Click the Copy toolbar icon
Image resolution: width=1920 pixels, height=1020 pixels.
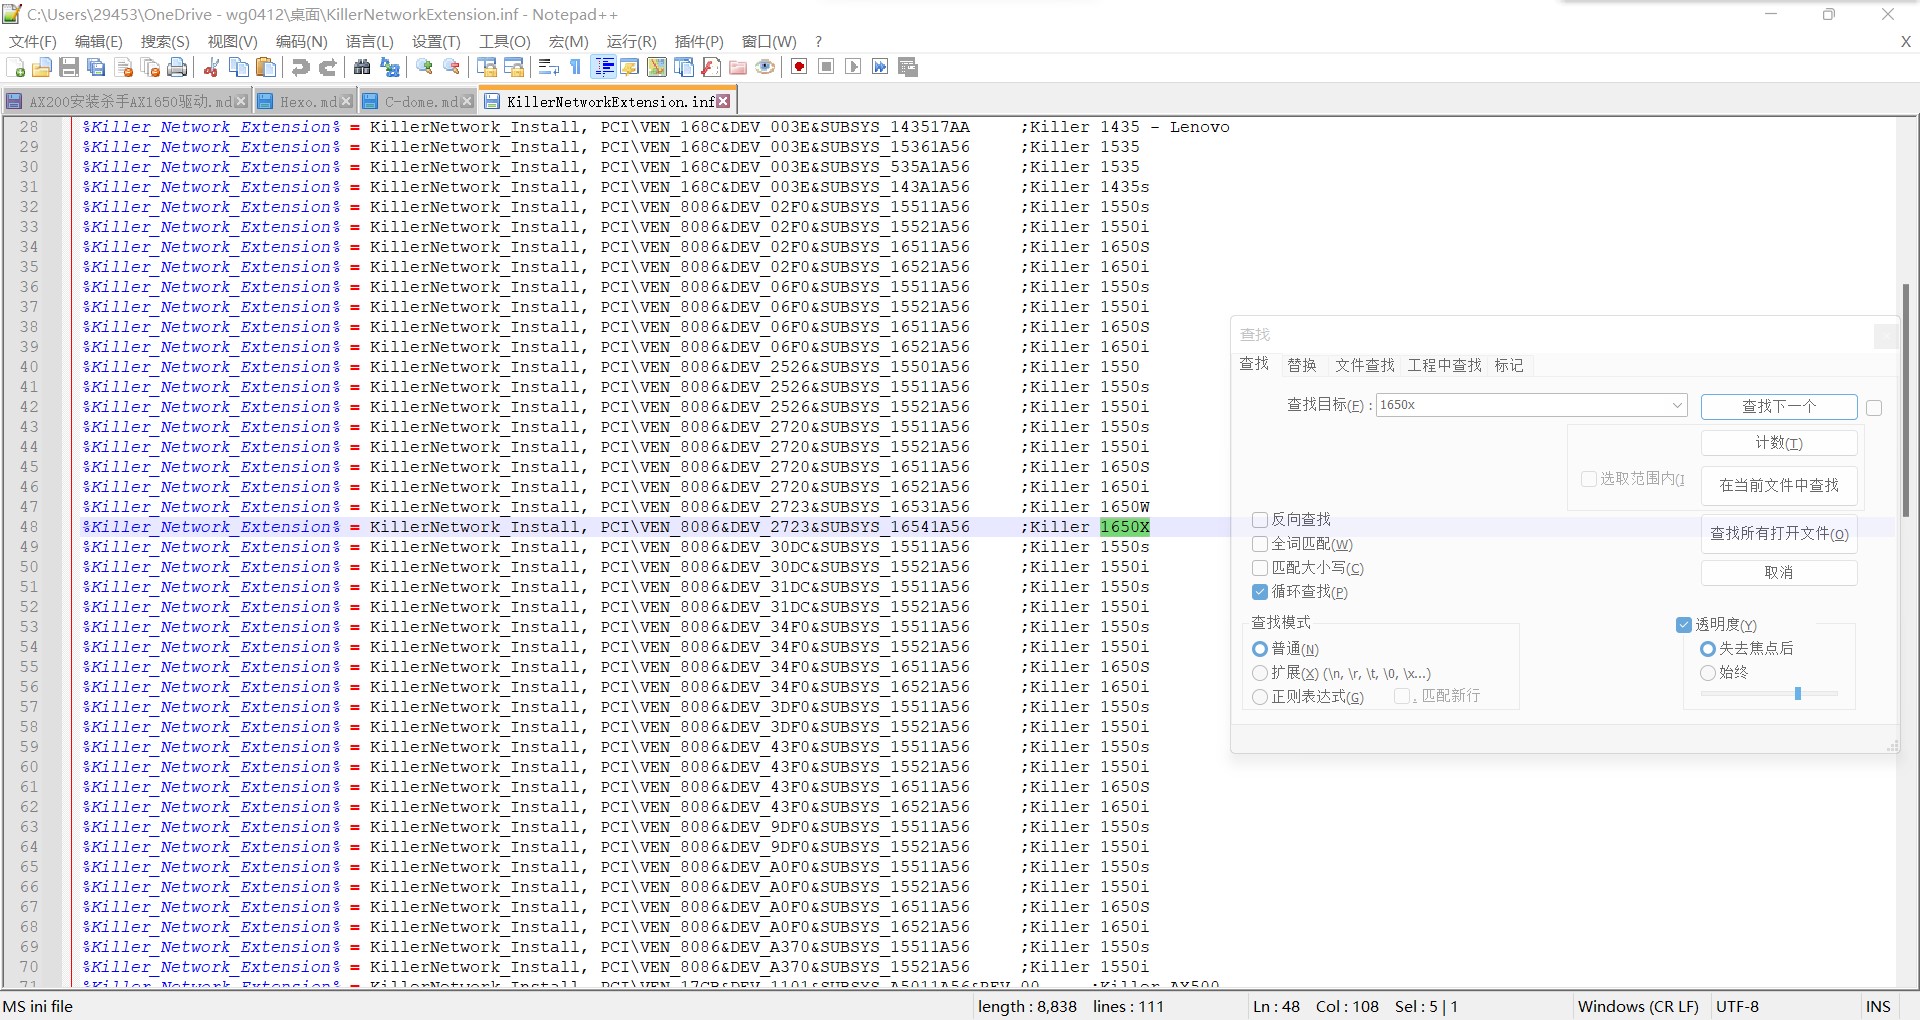click(x=239, y=67)
